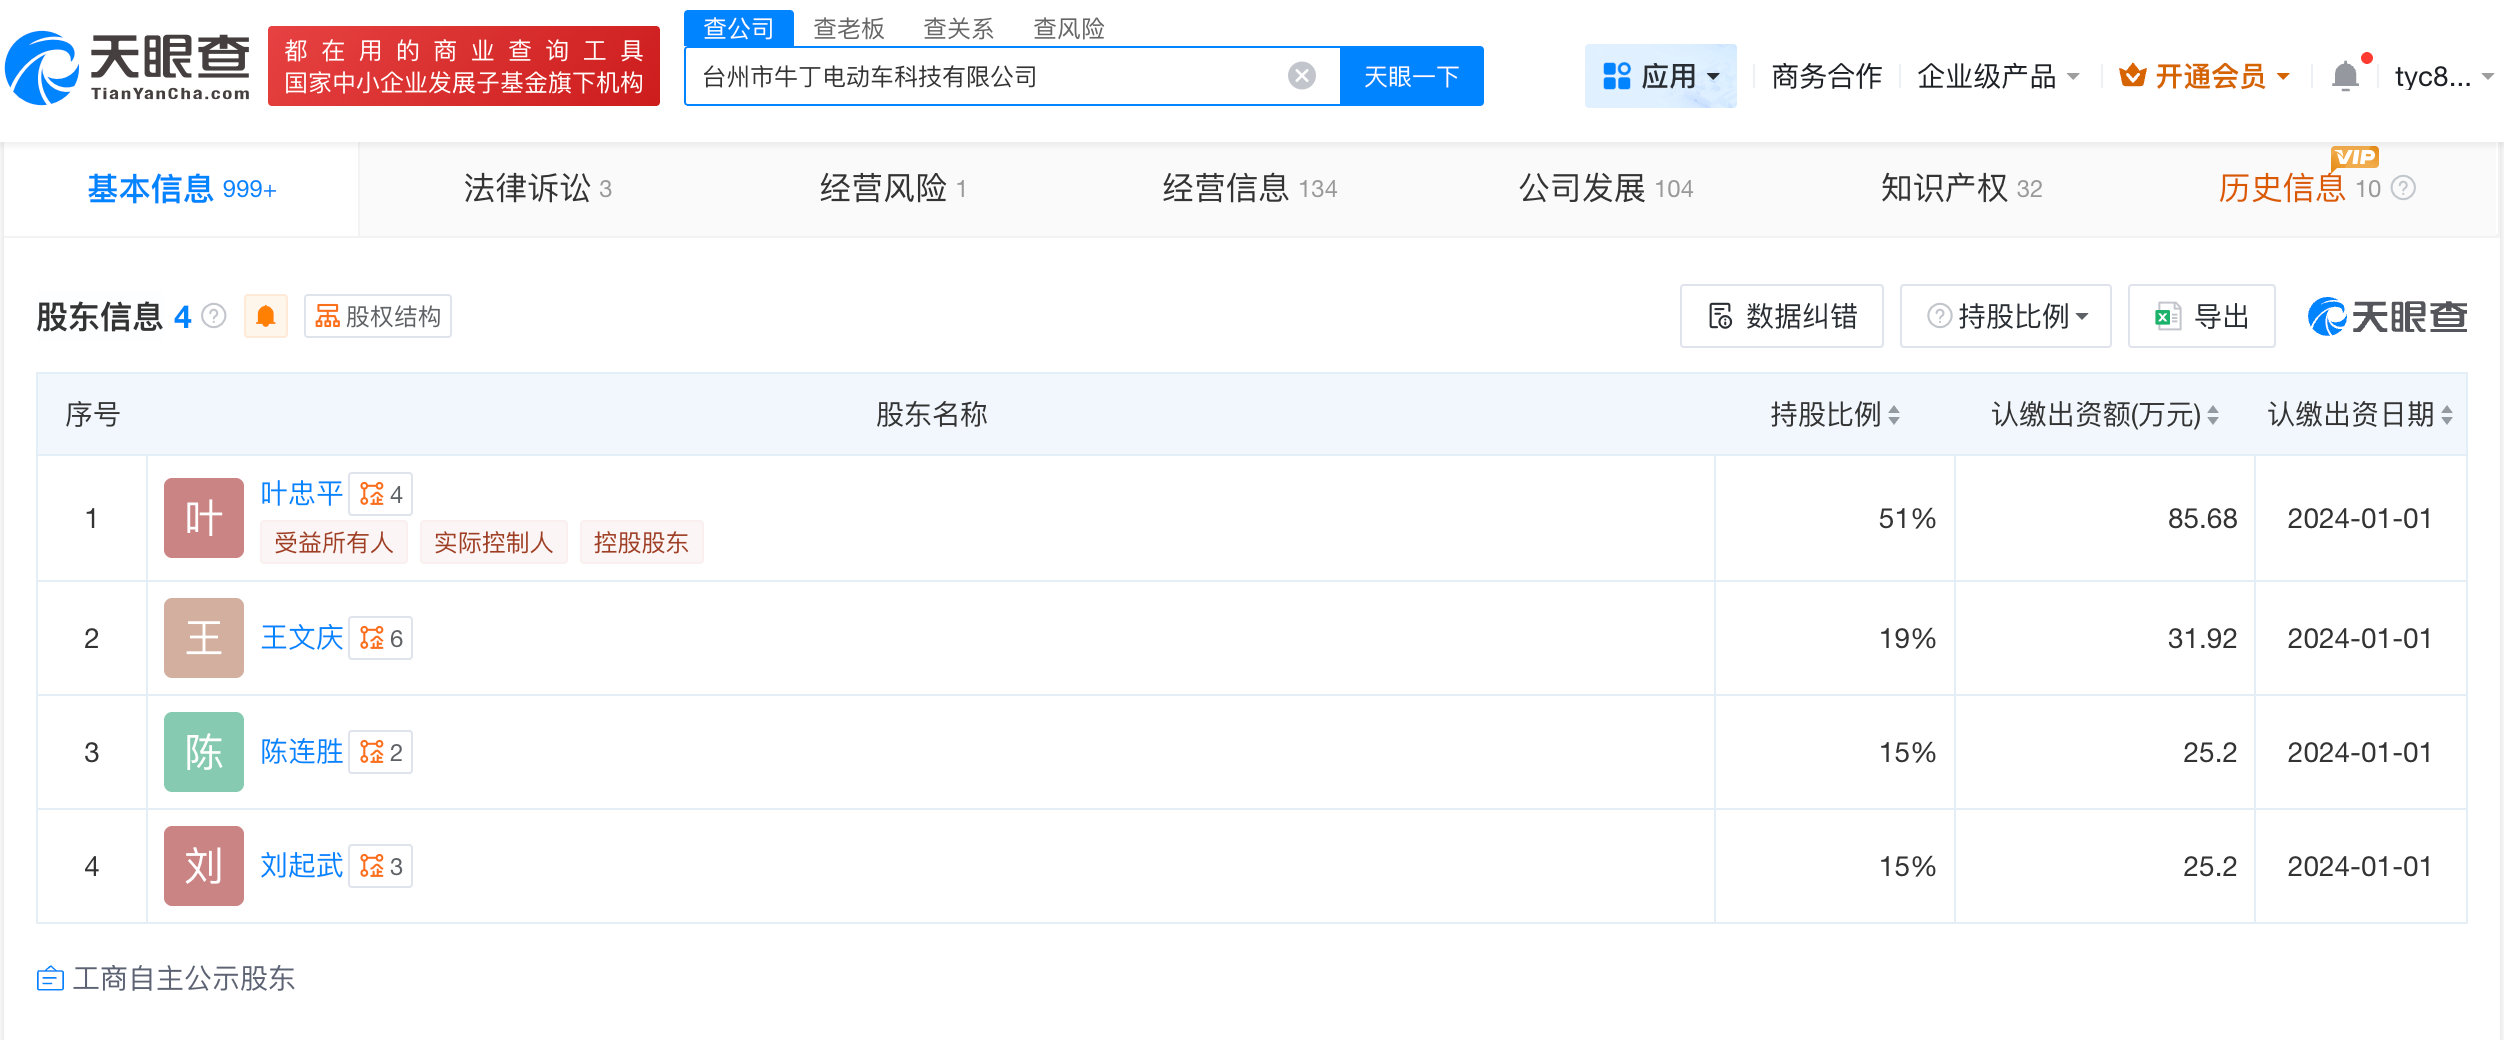
Task: Open the notification bell in header
Action: tap(2345, 76)
